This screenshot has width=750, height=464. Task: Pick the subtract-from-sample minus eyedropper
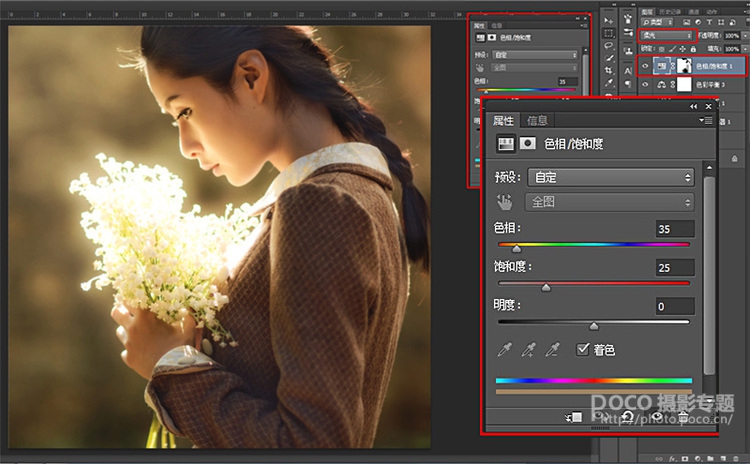tap(552, 350)
